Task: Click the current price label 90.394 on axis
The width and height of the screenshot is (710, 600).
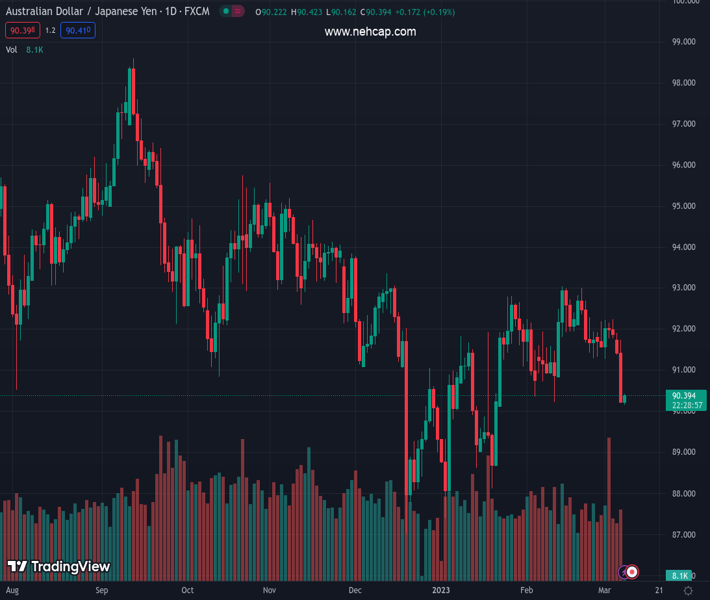Action: click(685, 395)
